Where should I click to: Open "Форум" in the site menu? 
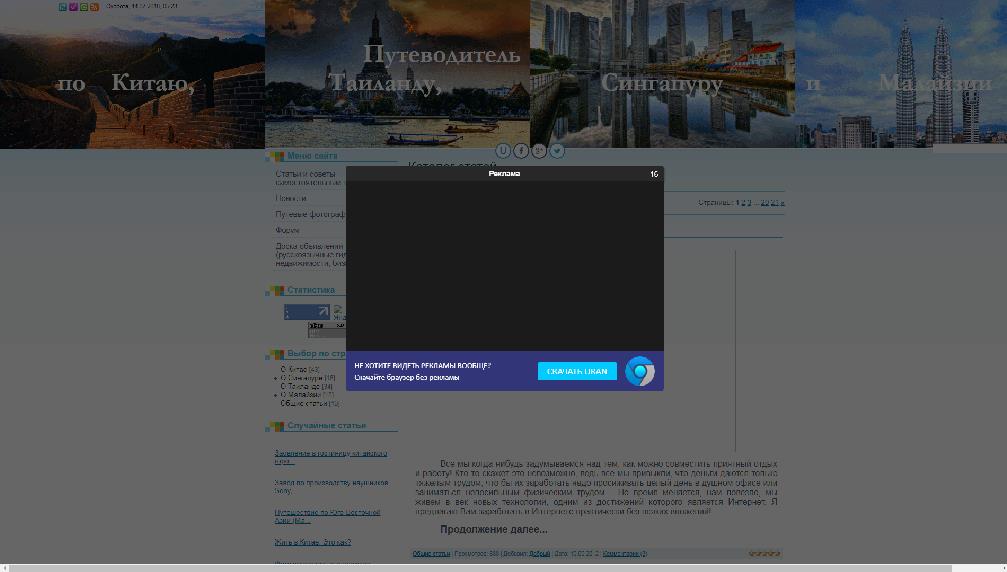(x=288, y=230)
